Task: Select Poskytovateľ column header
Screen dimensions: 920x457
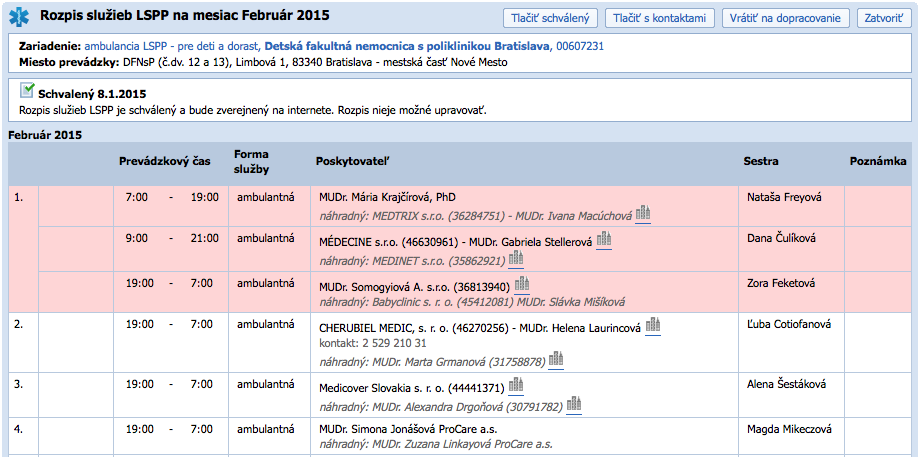Action: 353,161
